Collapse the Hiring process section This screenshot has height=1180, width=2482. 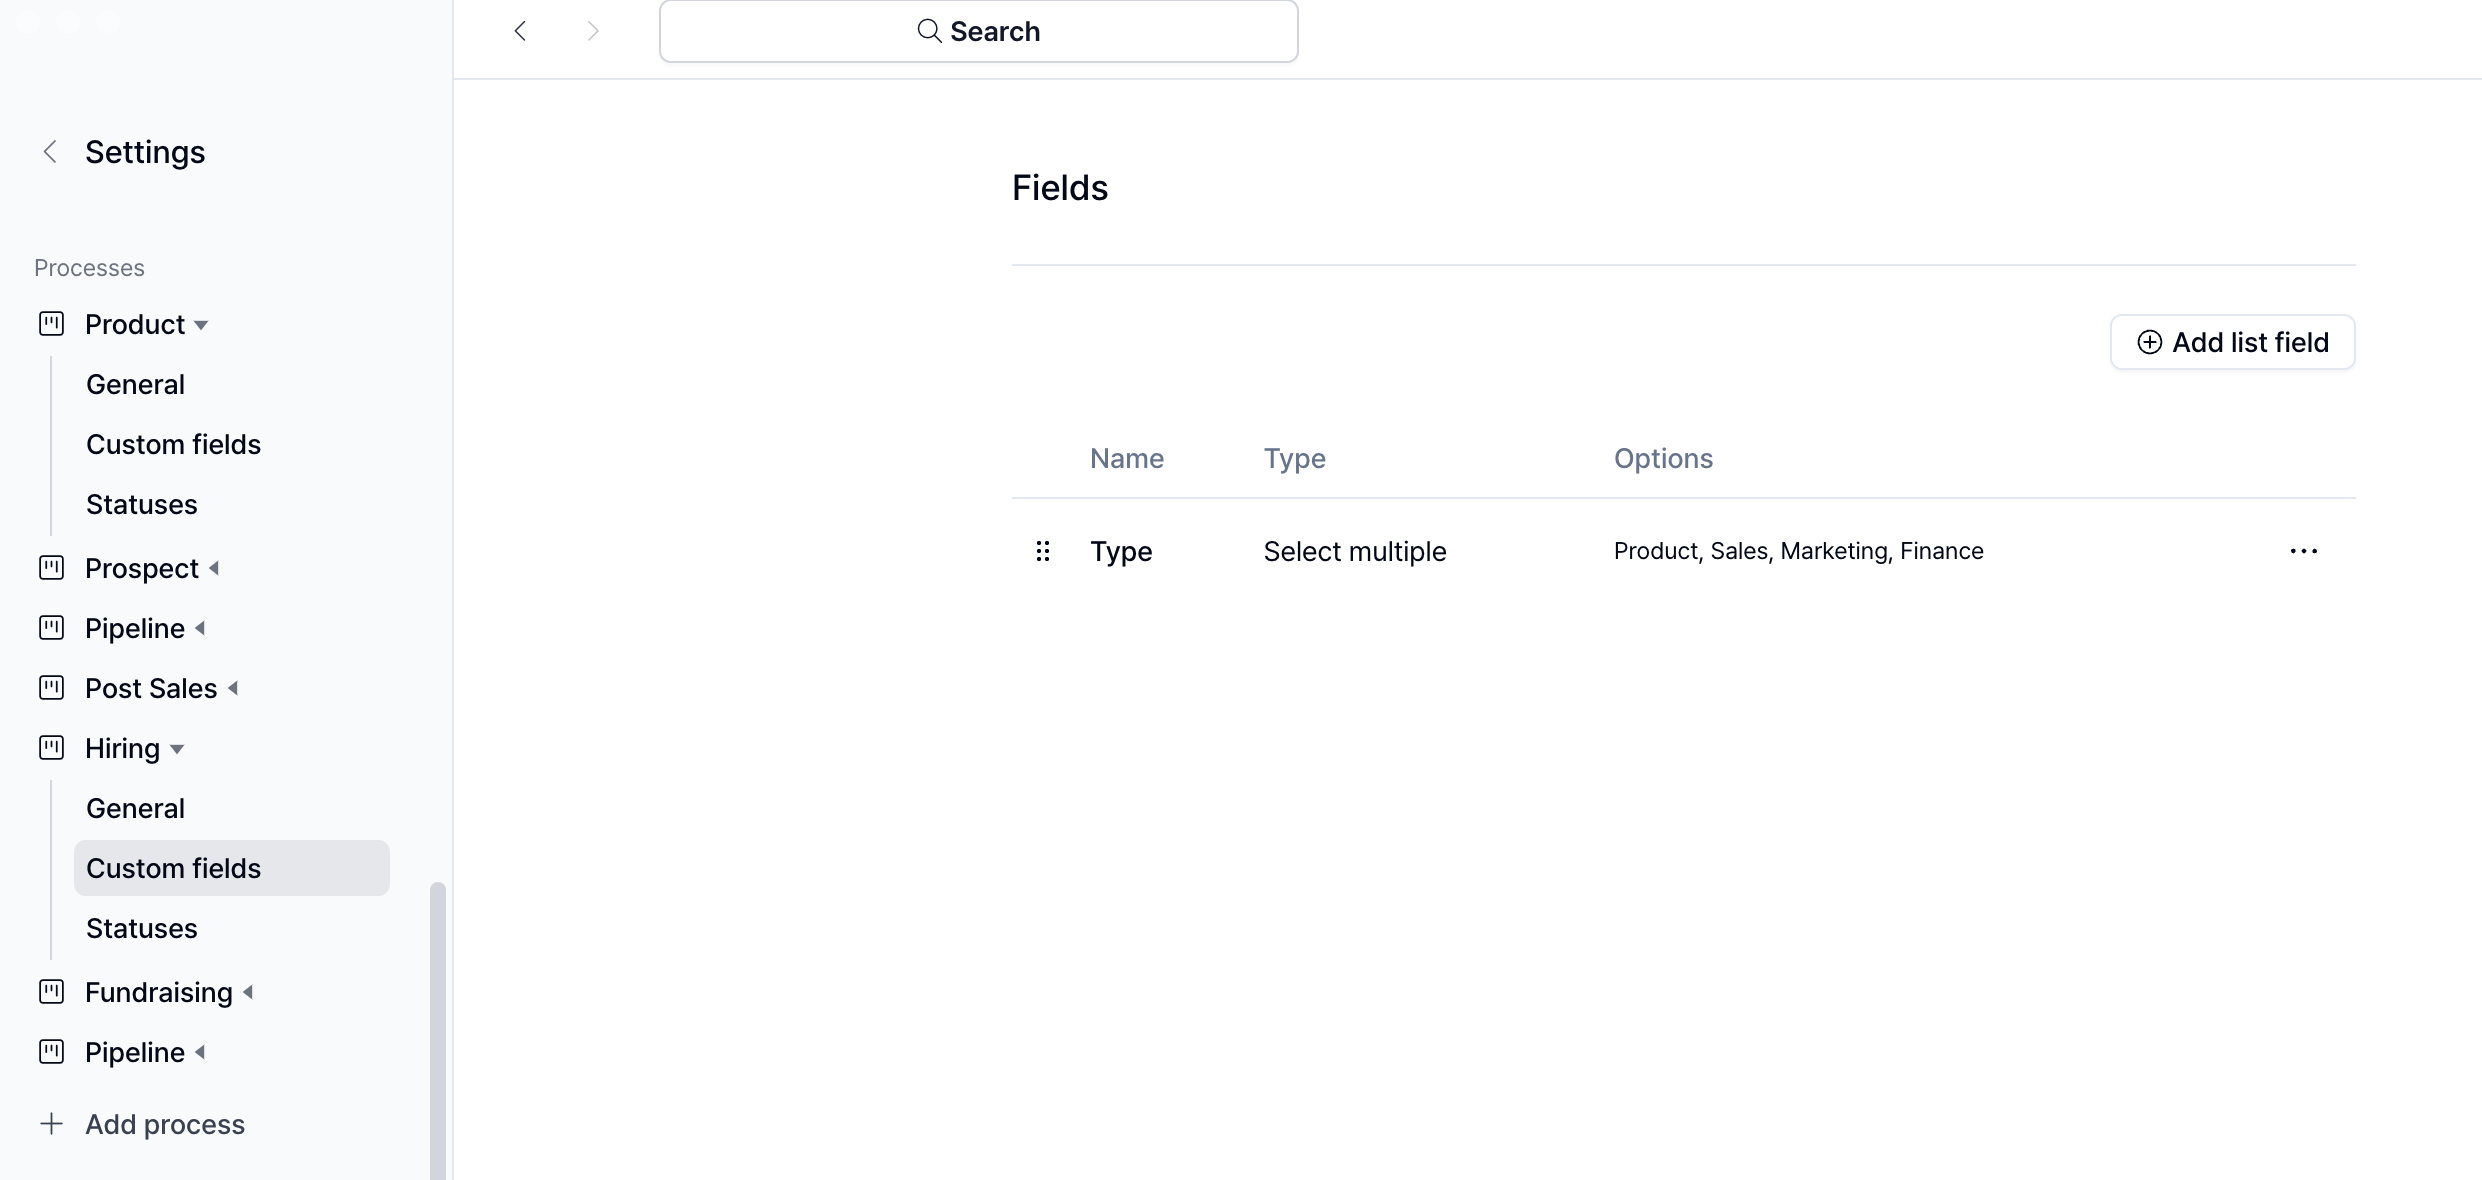coord(178,748)
